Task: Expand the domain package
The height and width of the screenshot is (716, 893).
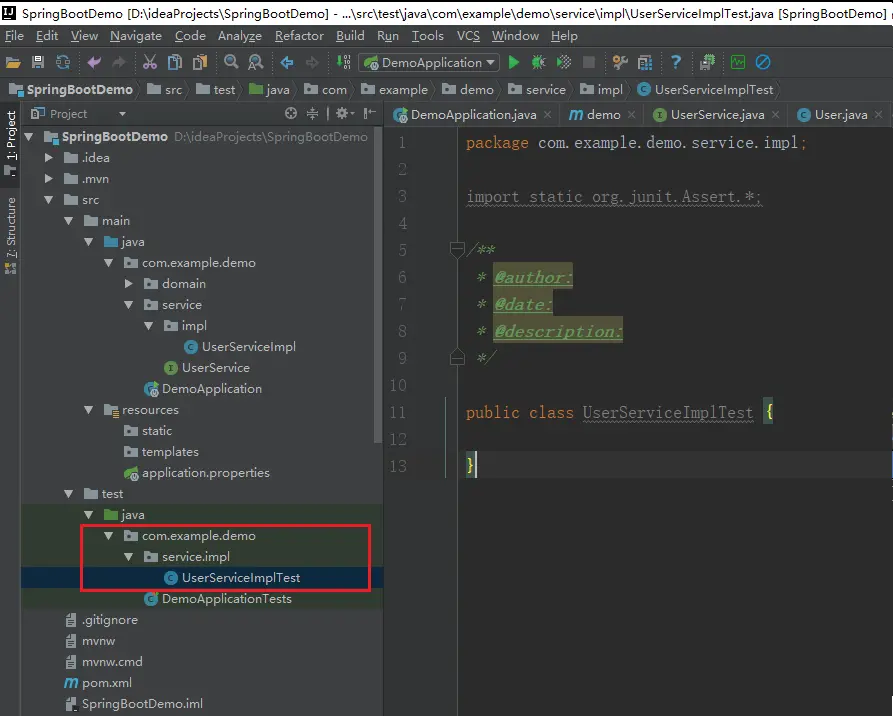Action: [129, 284]
